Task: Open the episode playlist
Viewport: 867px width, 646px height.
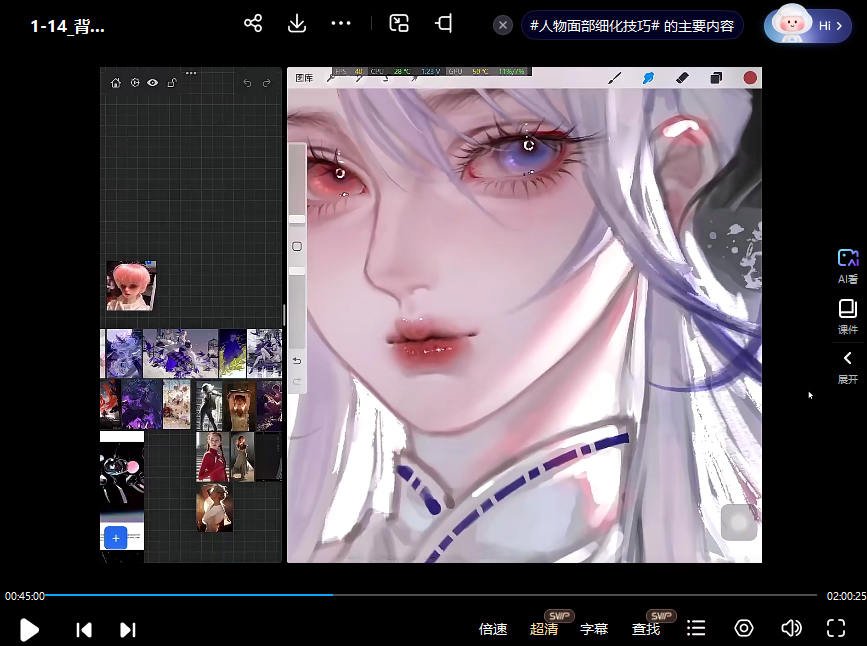Action: click(x=696, y=629)
